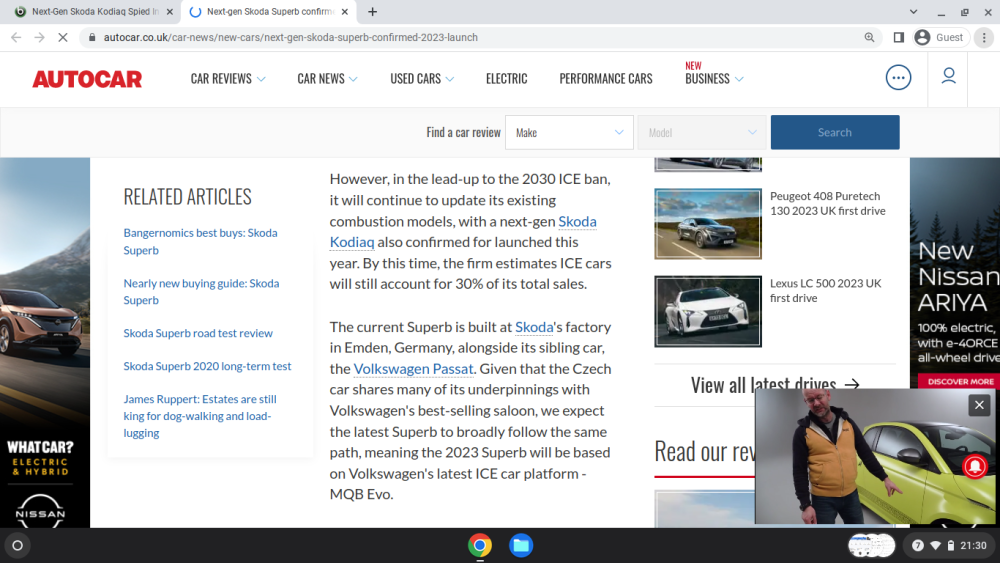Viewport: 1000px width, 563px height.
Task: Close the Skoda Kodiaq Spied tab
Action: coord(170,11)
